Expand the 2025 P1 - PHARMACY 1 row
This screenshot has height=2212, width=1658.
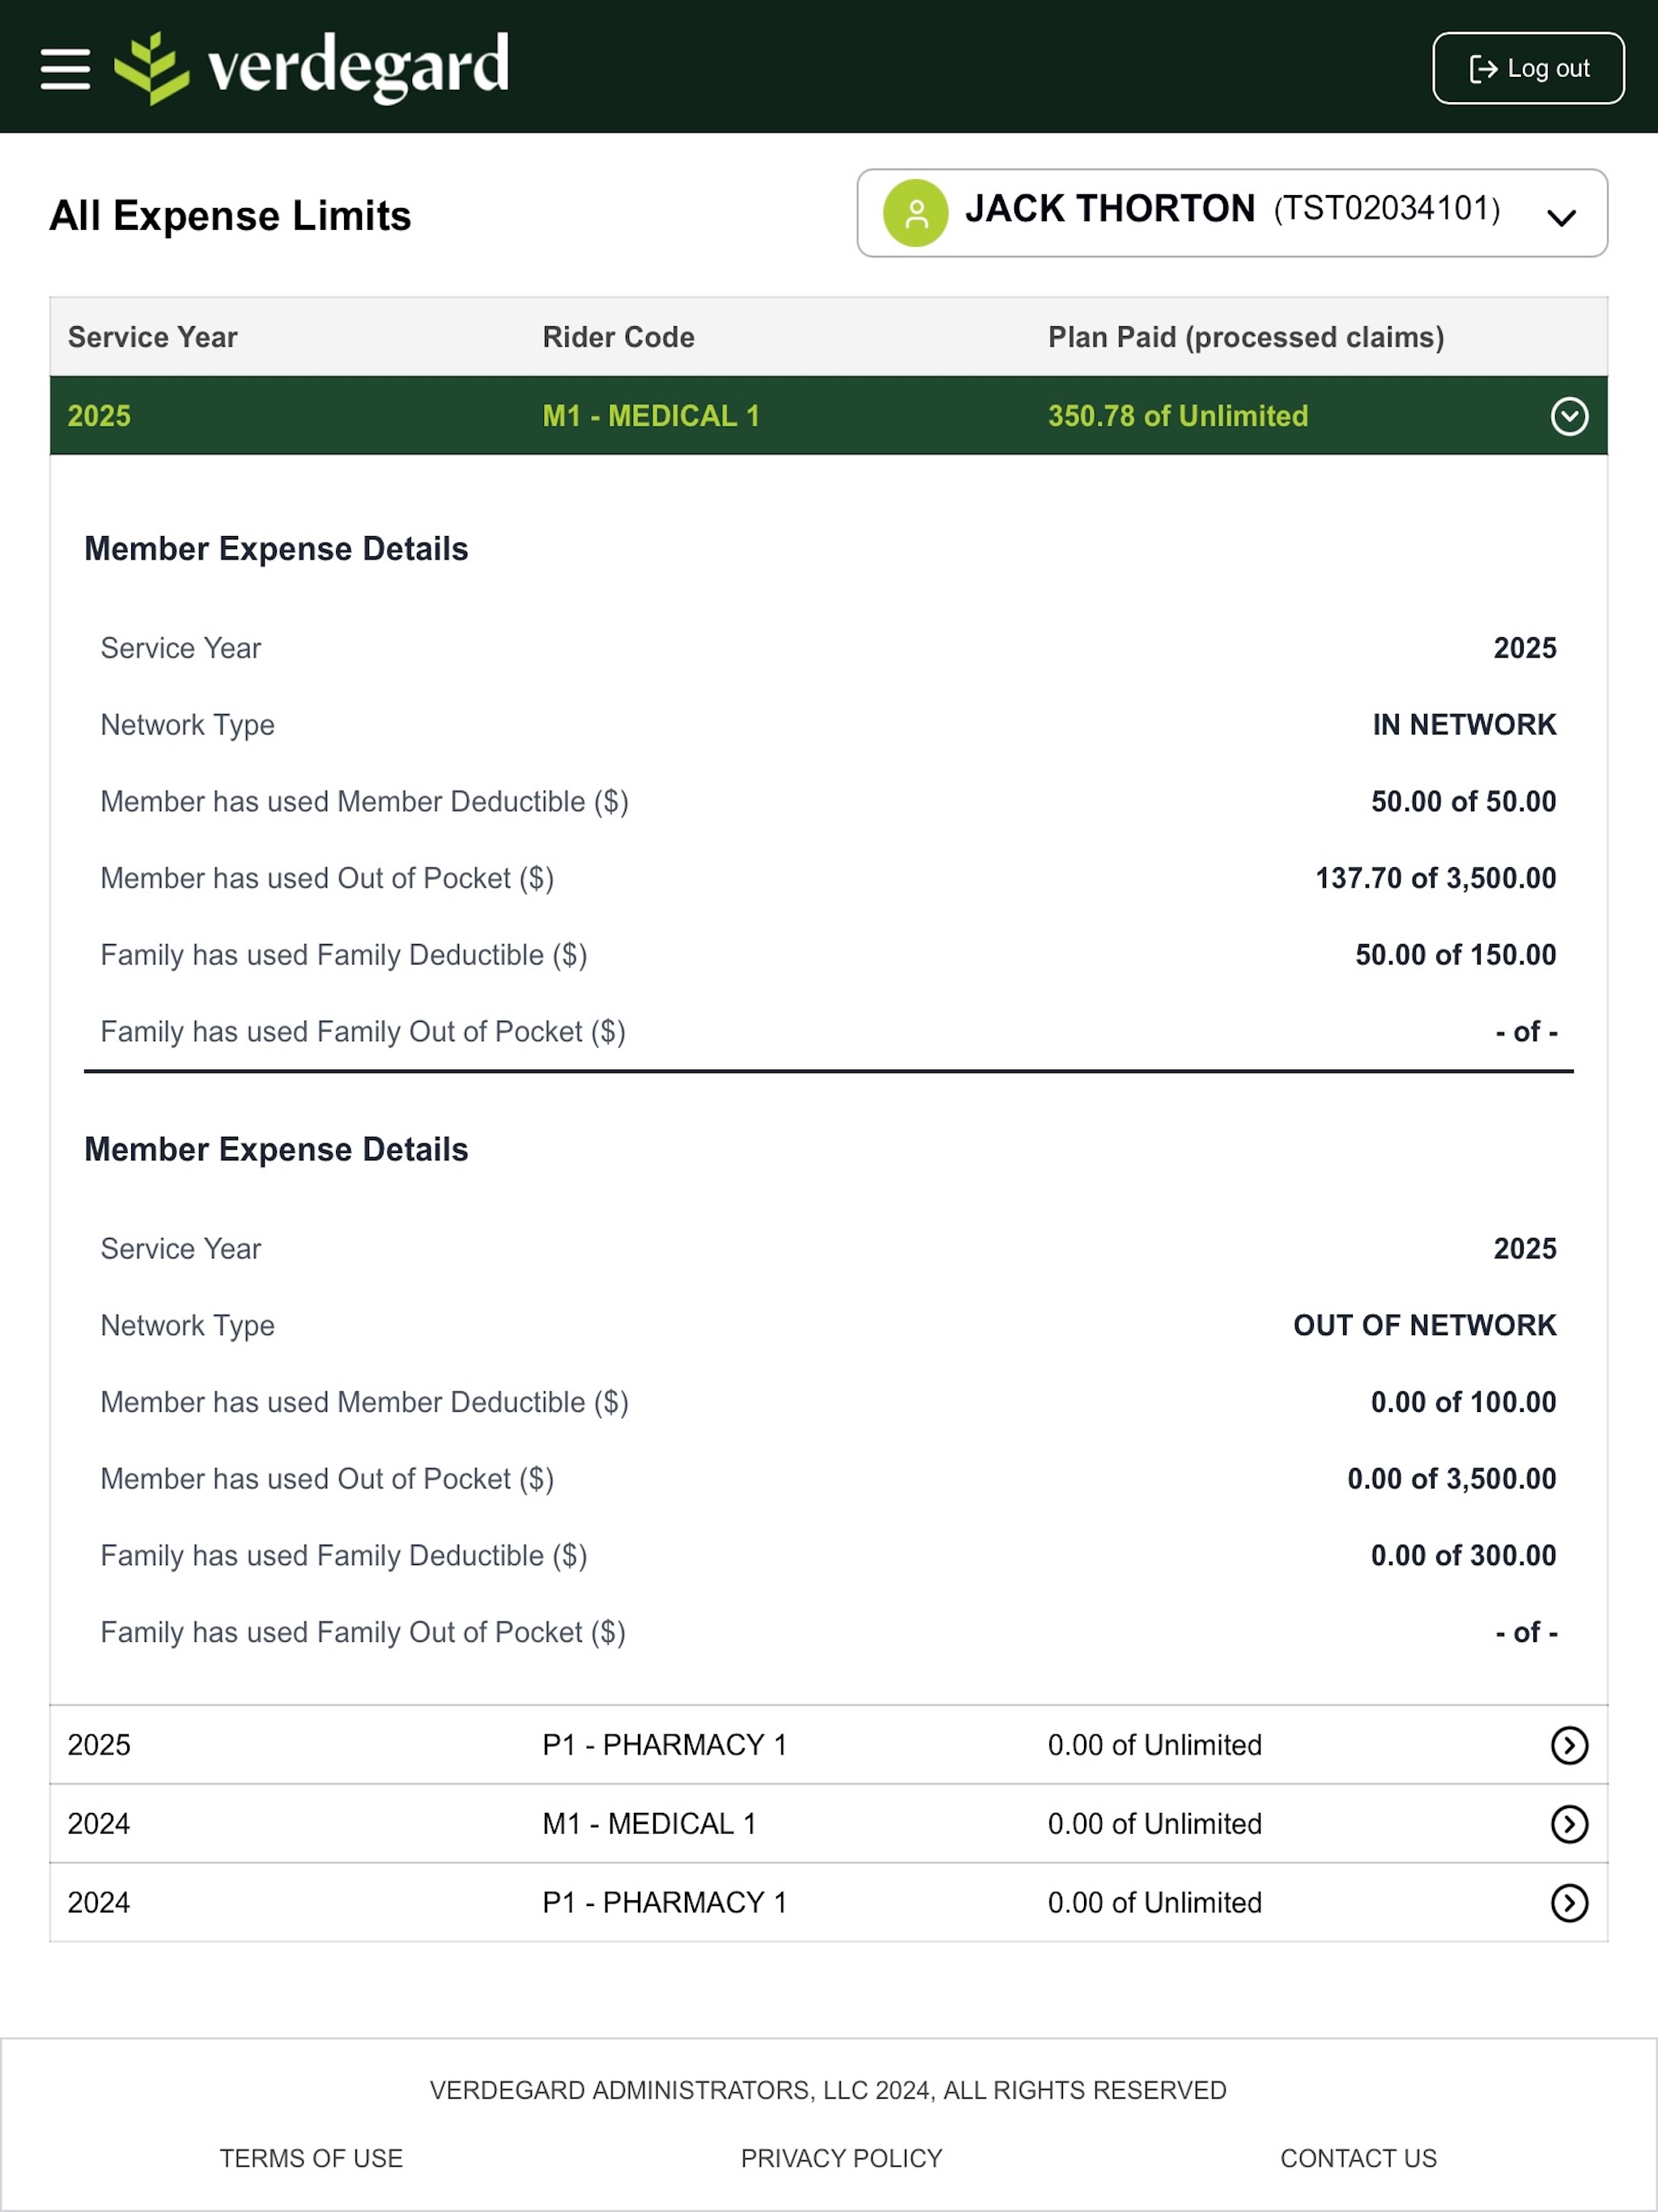tap(1569, 1745)
